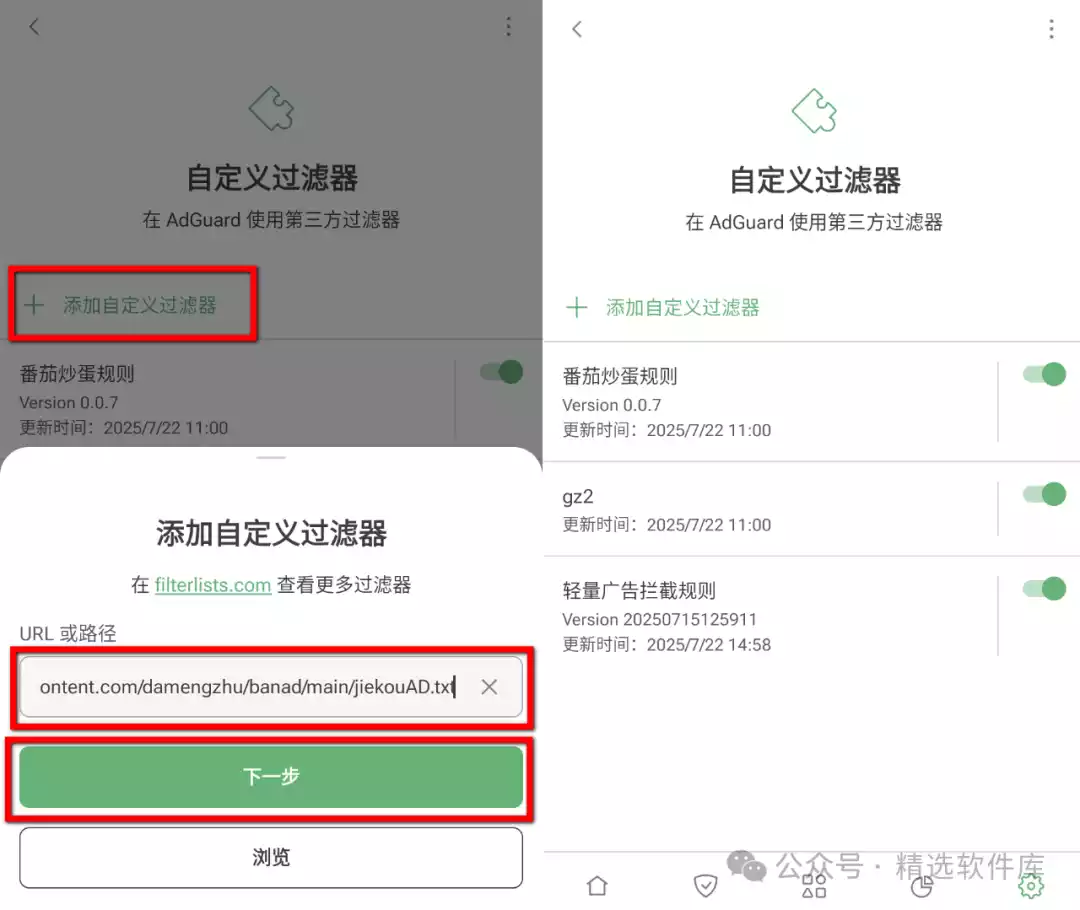Open the shield protection tab
The image size is (1080, 910).
tap(705, 886)
